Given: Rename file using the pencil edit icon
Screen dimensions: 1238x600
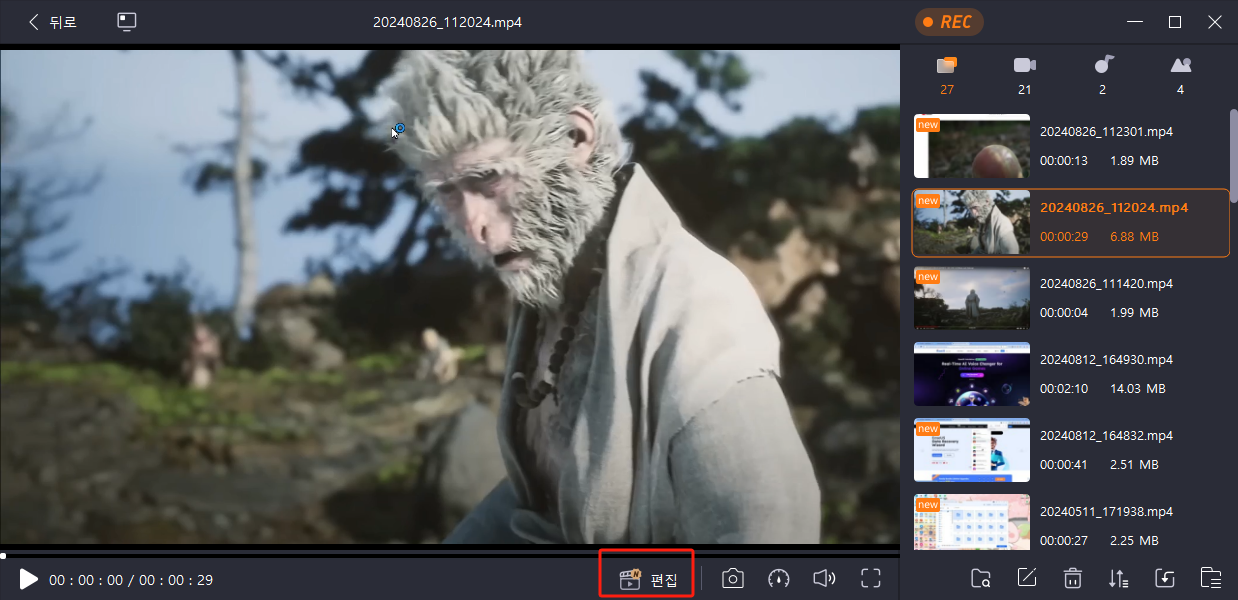Looking at the screenshot, I should click(1027, 578).
